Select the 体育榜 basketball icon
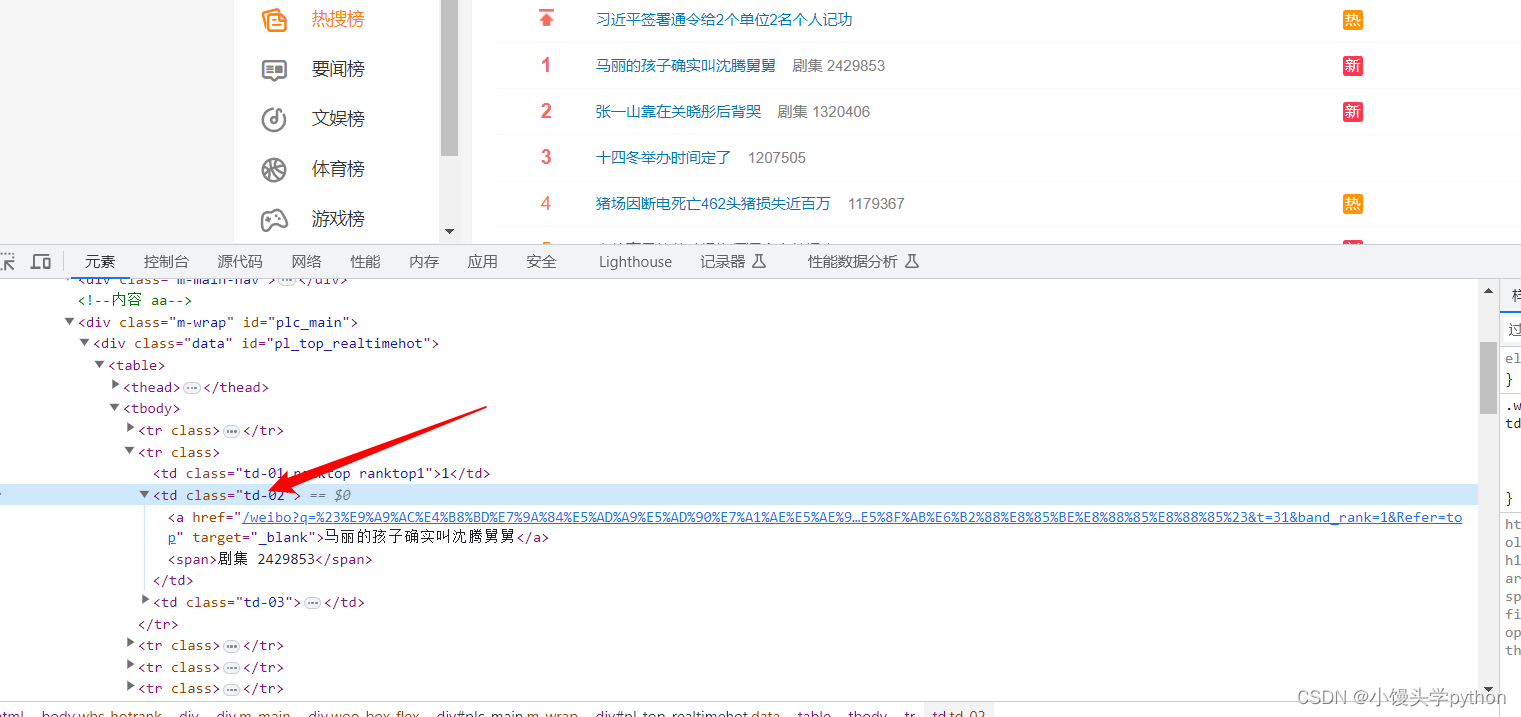Screen dimensions: 1521x717 (x=274, y=169)
